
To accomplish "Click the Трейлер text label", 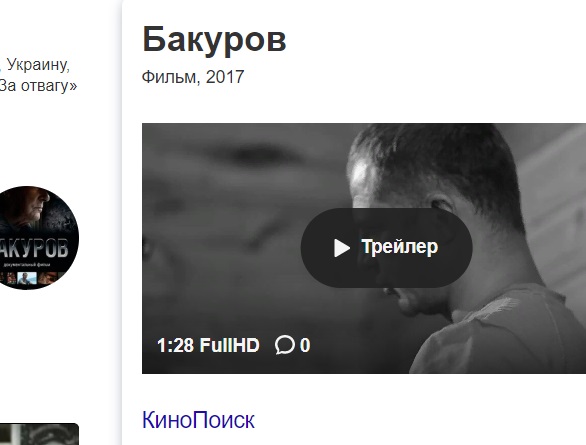I will tap(400, 247).
